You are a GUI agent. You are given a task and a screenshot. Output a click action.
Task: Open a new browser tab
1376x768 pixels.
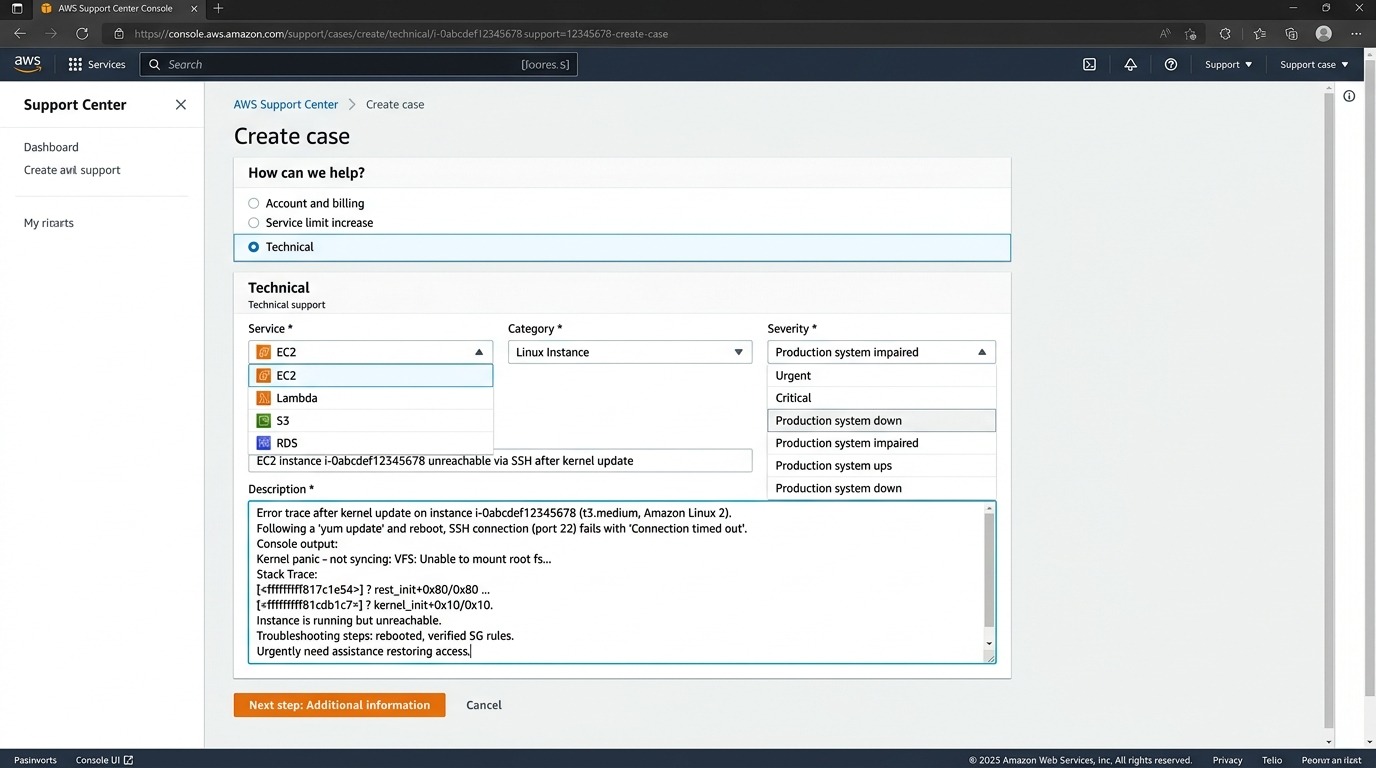point(218,8)
